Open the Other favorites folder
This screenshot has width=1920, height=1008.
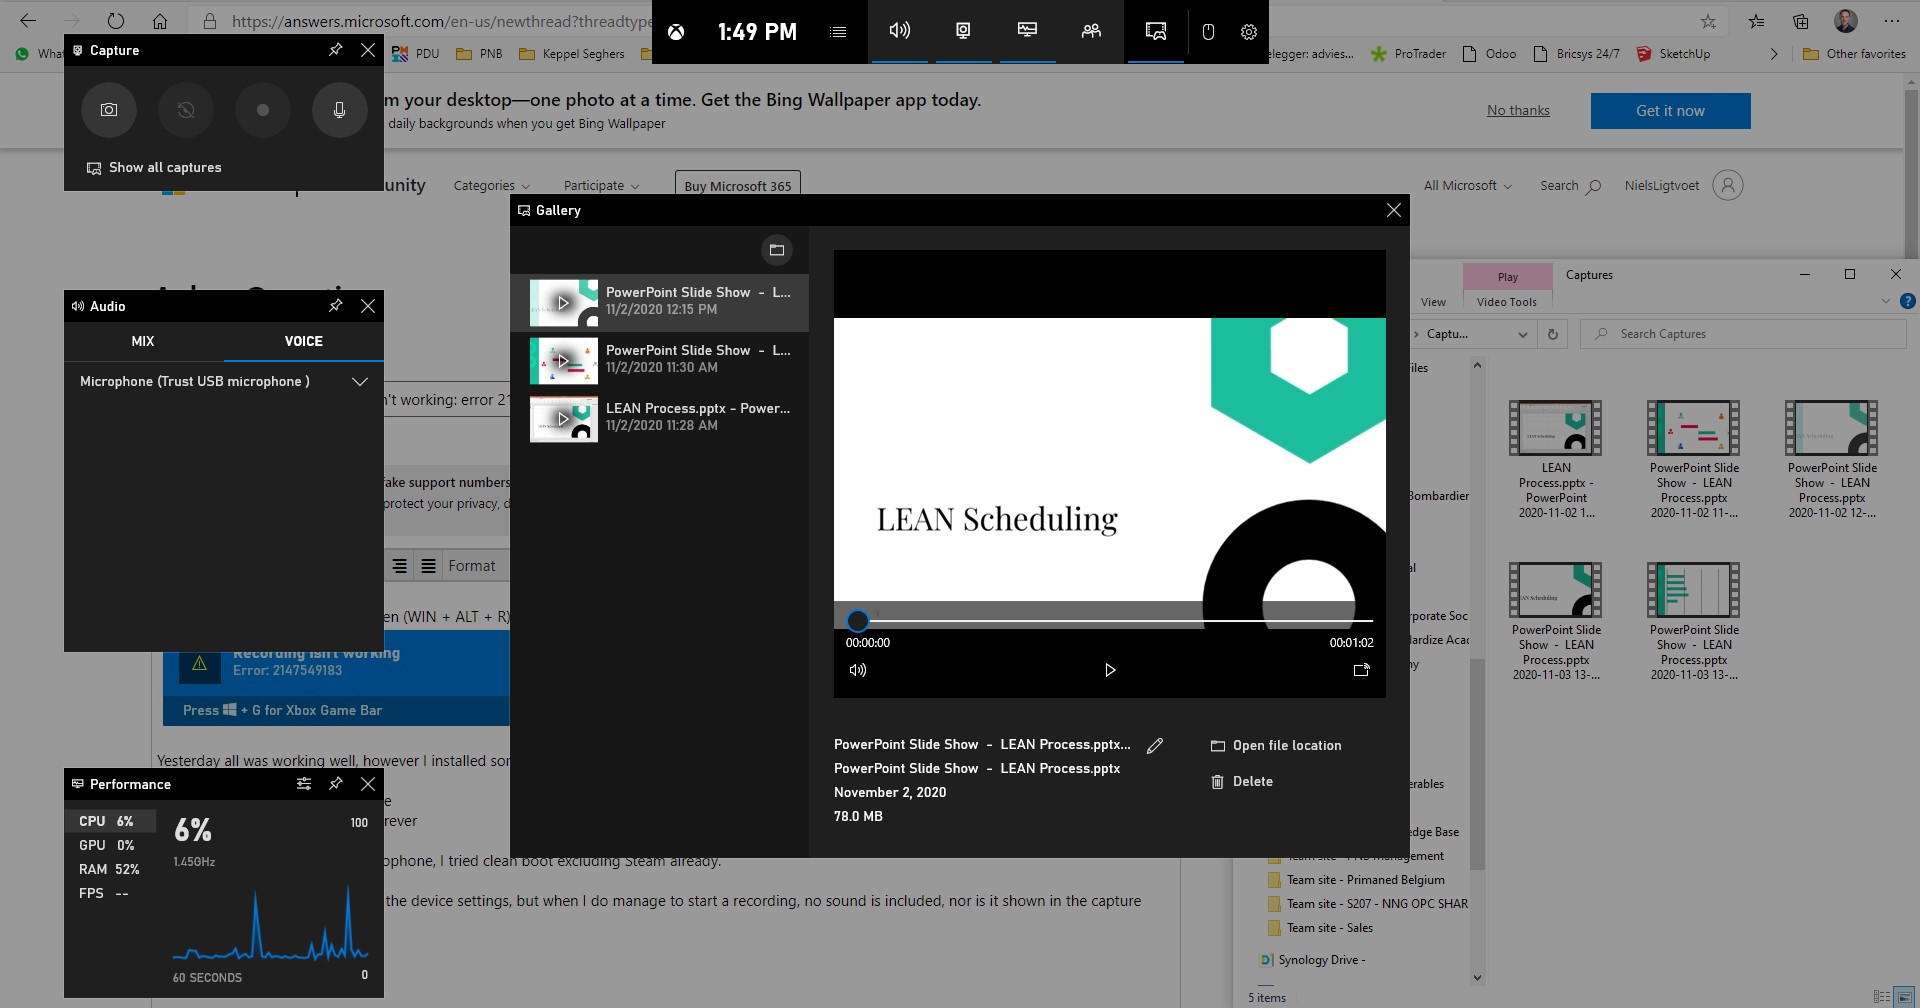click(x=1854, y=54)
